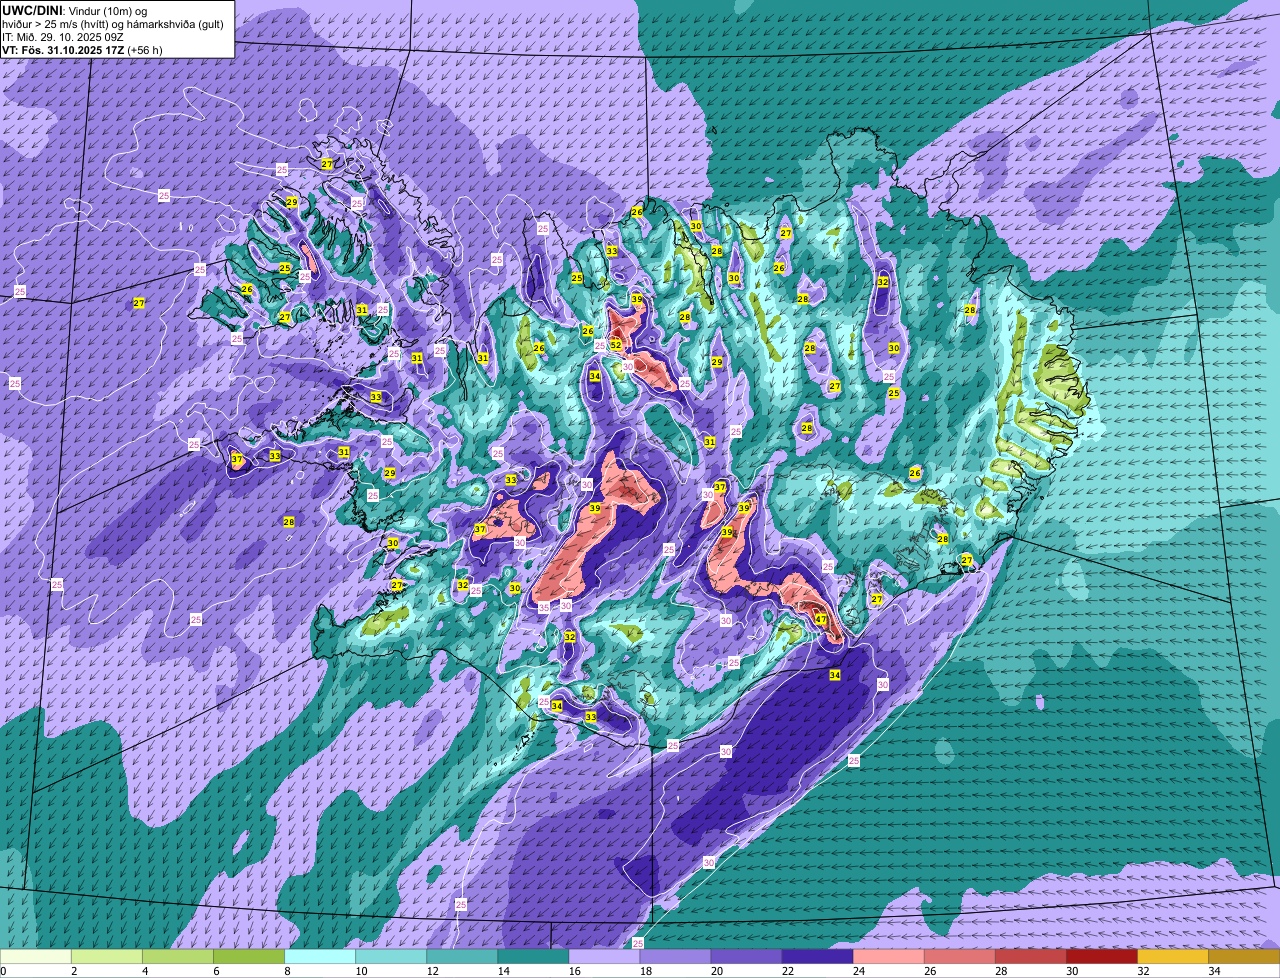Click the '16' tick on the colour scale
The height and width of the screenshot is (978, 1280).
point(573,971)
